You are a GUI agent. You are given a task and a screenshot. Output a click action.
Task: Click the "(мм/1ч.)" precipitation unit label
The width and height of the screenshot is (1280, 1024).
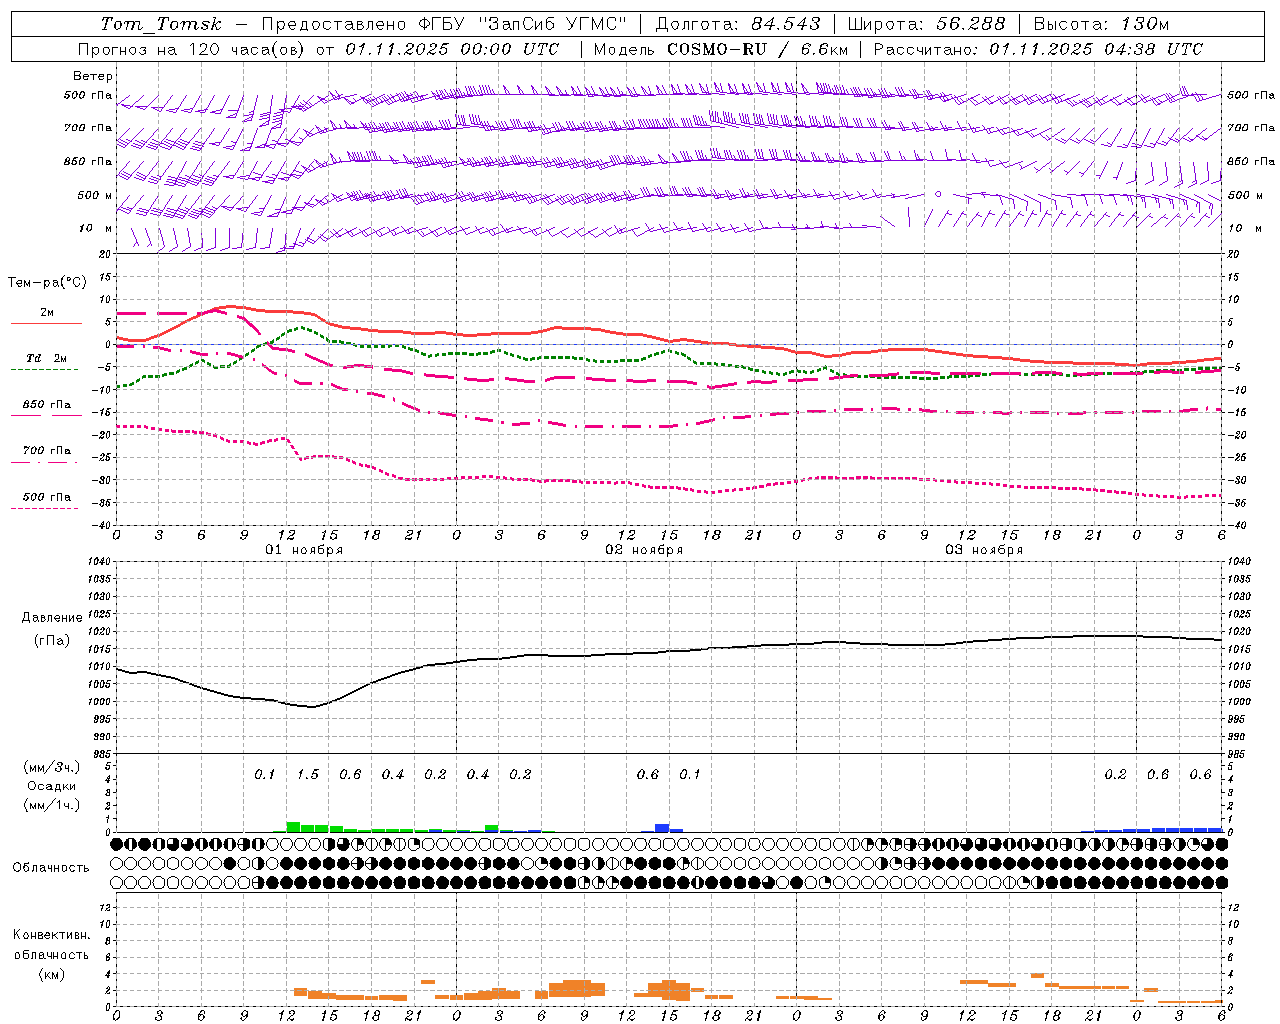[x=52, y=805]
